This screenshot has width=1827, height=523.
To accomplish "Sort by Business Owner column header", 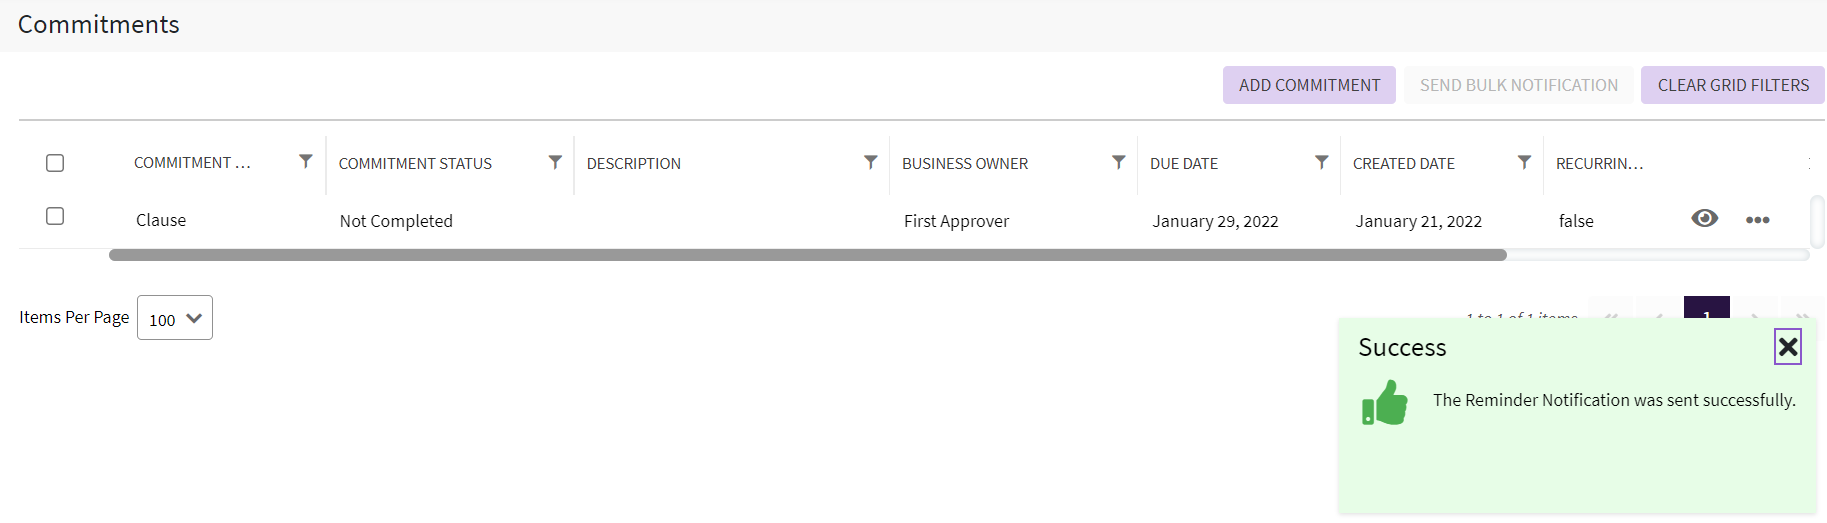I will pyautogui.click(x=964, y=164).
